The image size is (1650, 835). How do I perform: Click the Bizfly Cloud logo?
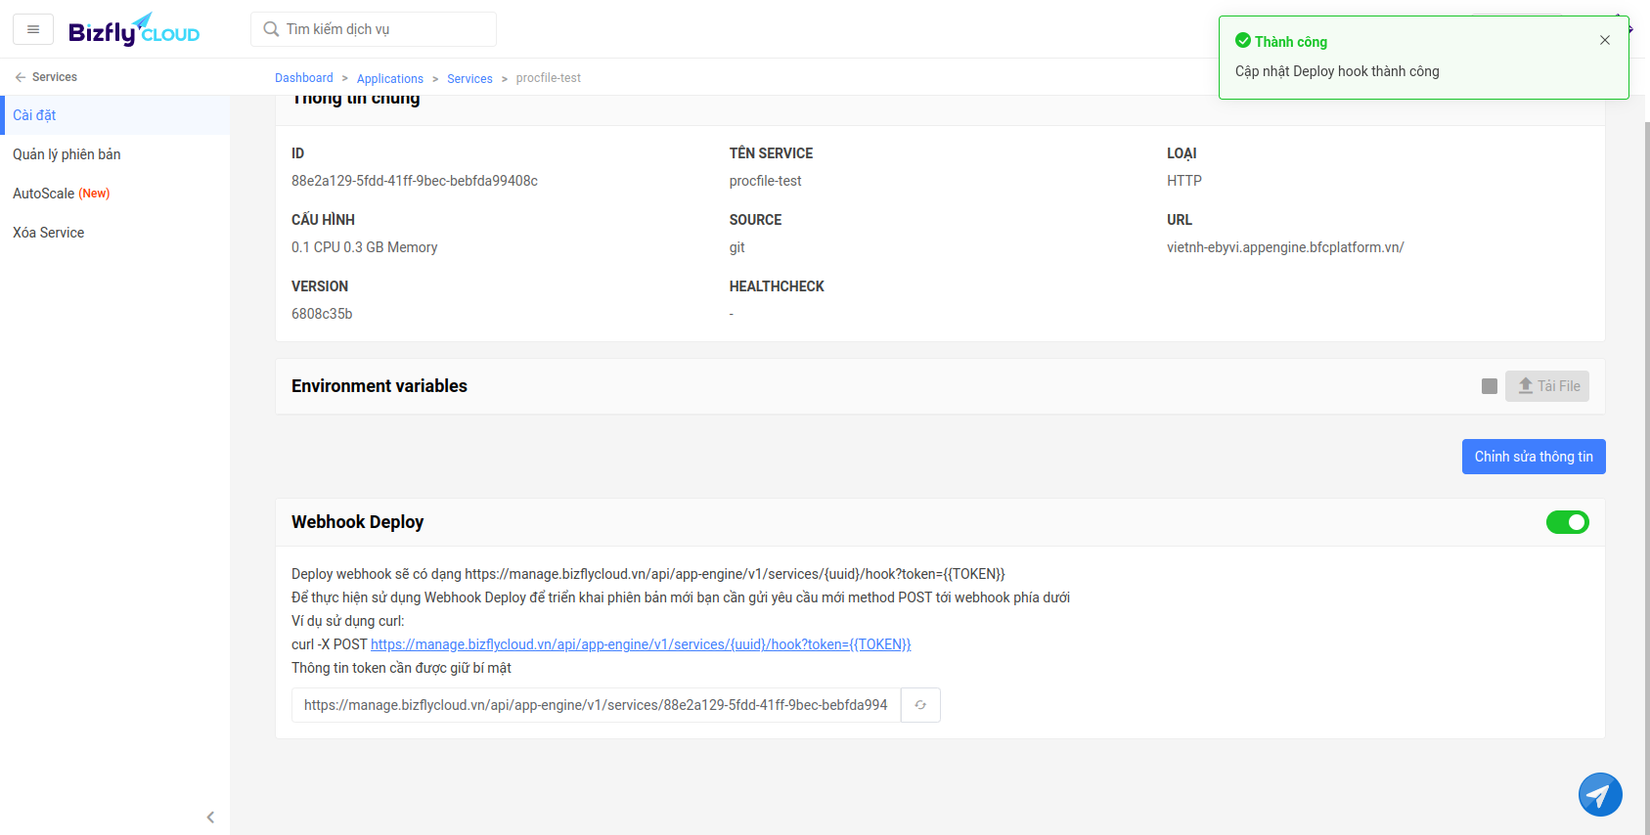pos(134,31)
